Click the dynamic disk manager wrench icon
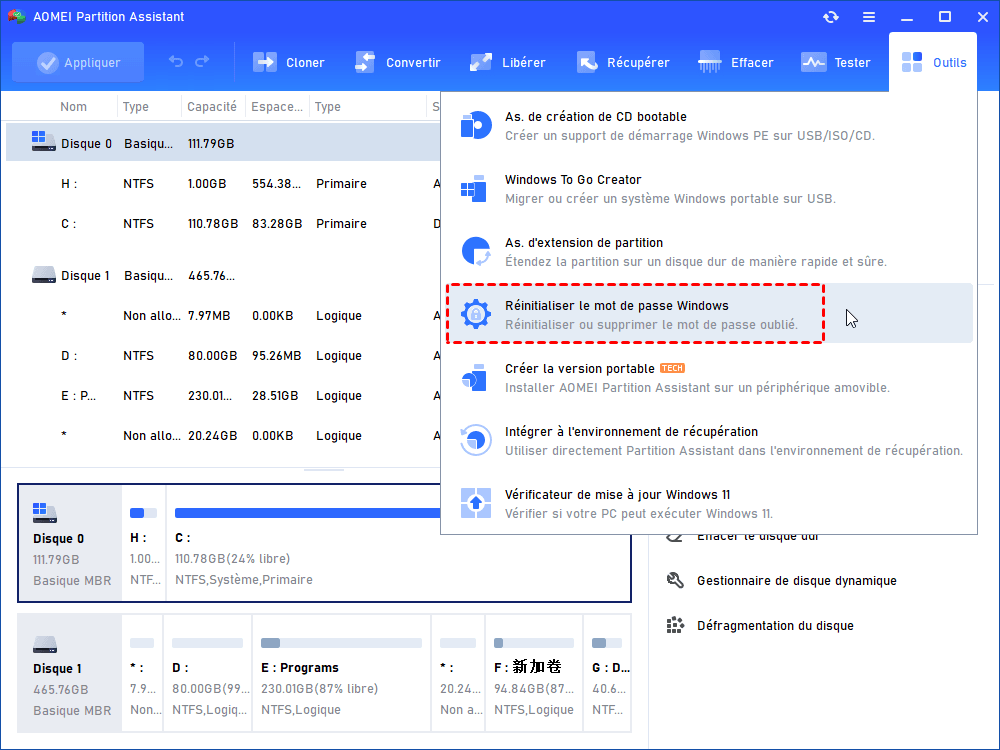This screenshot has height=750, width=1000. click(x=675, y=580)
